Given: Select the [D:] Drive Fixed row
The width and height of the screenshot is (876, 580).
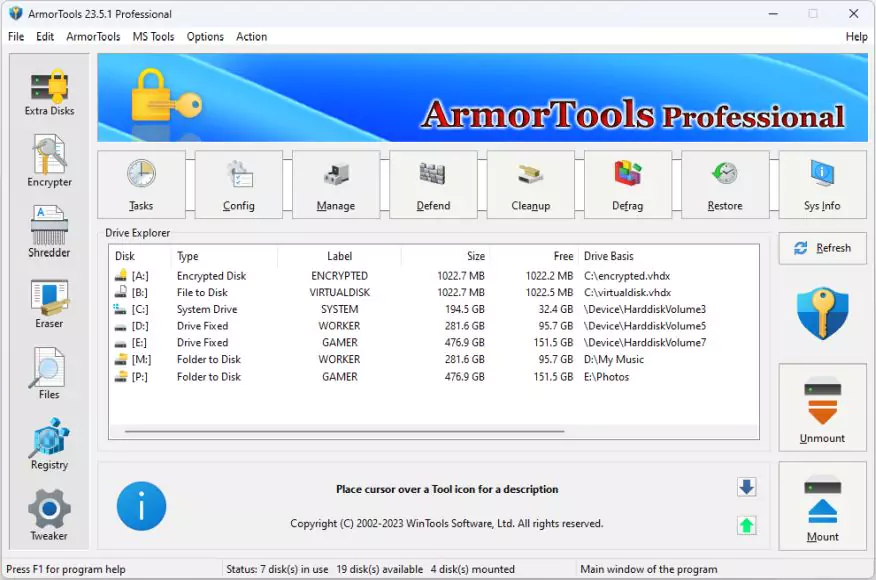Looking at the screenshot, I should [434, 326].
